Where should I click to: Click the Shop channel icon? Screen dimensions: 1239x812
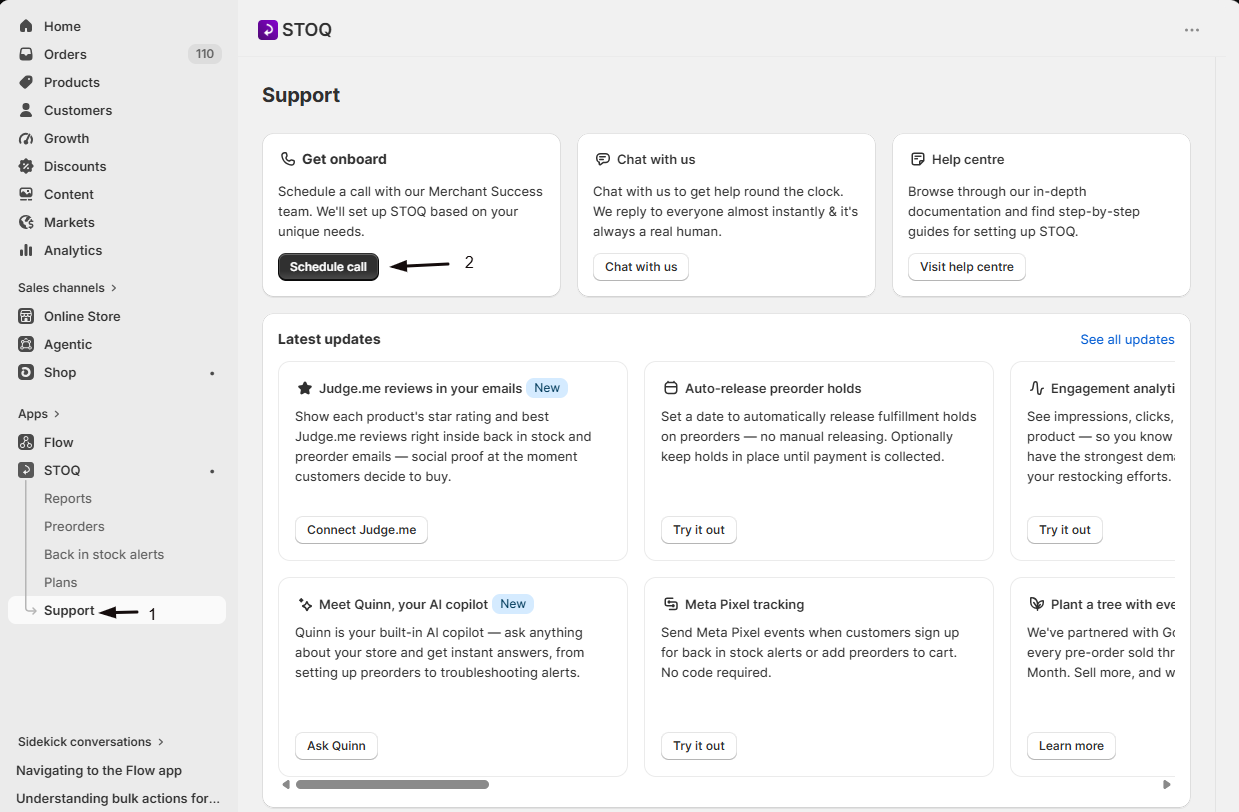(x=26, y=372)
